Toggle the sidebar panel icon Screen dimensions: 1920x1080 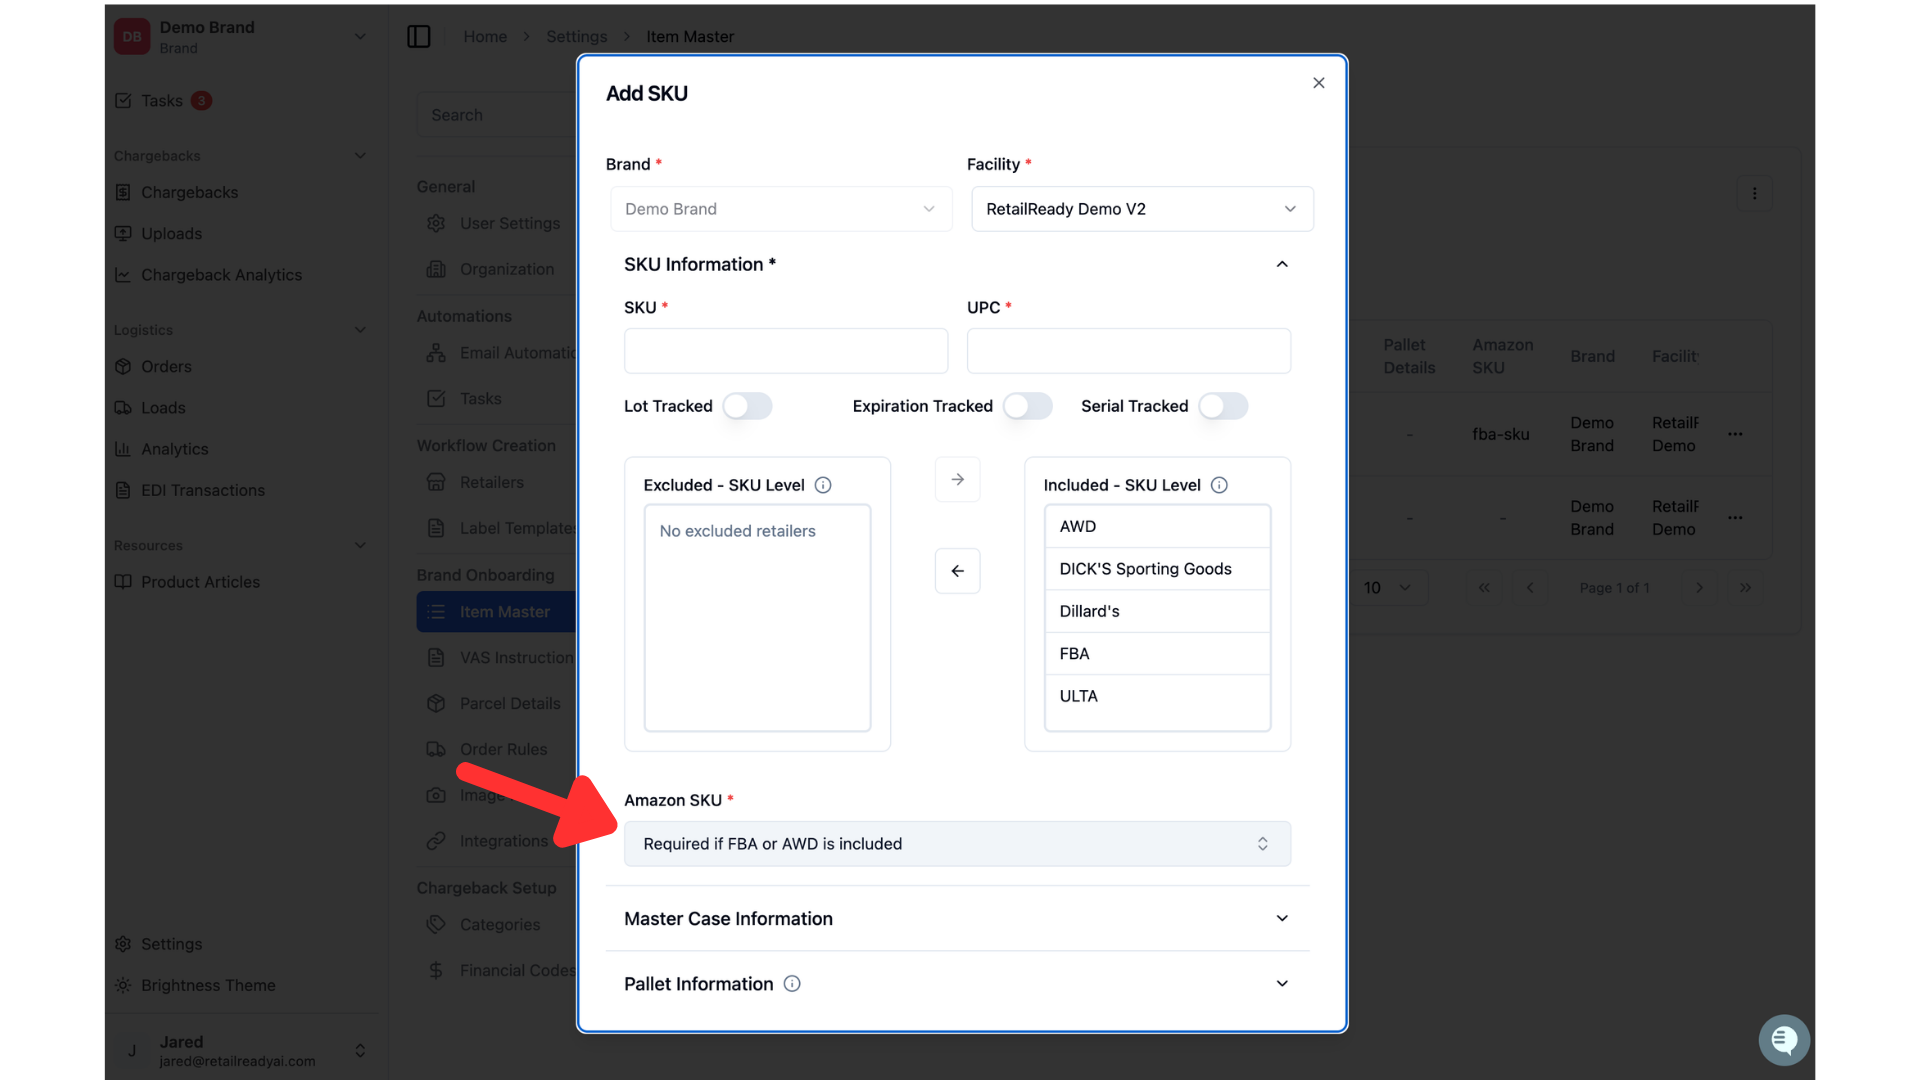pos(419,37)
